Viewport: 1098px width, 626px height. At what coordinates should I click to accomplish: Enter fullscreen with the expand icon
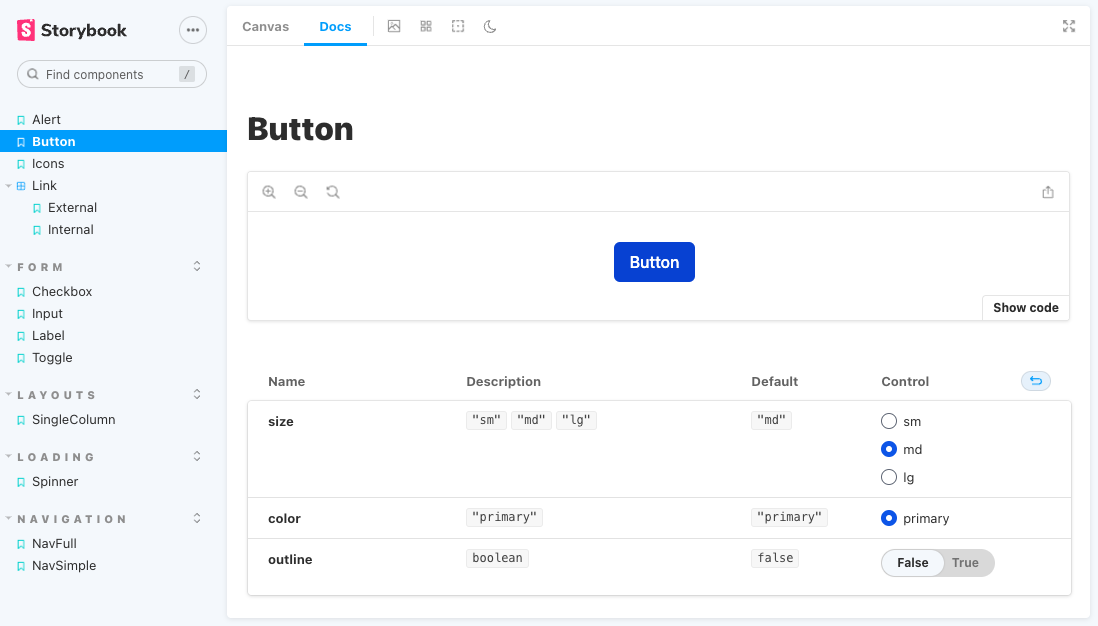pos(1068,26)
